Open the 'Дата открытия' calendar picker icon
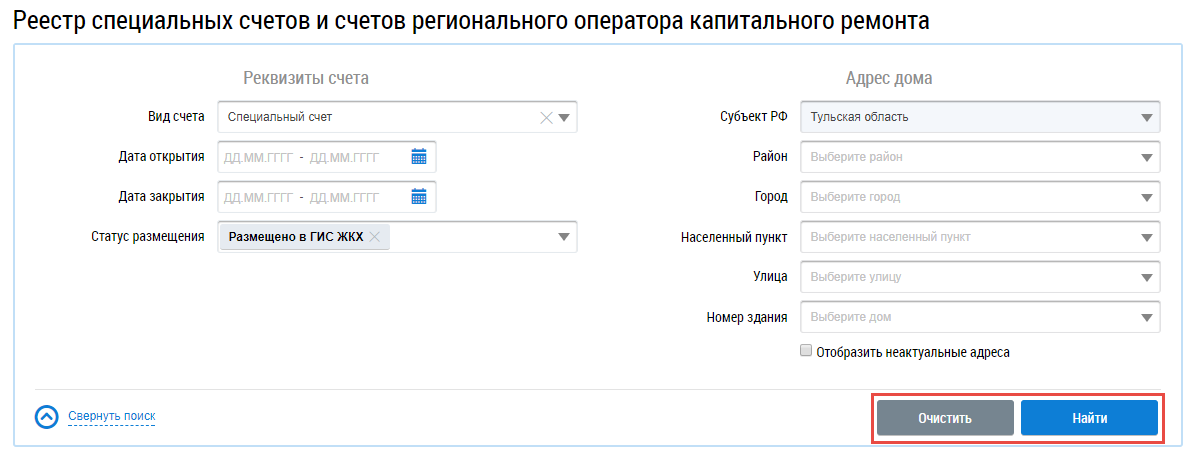Screen dimensions: 1195x458 click(419, 157)
